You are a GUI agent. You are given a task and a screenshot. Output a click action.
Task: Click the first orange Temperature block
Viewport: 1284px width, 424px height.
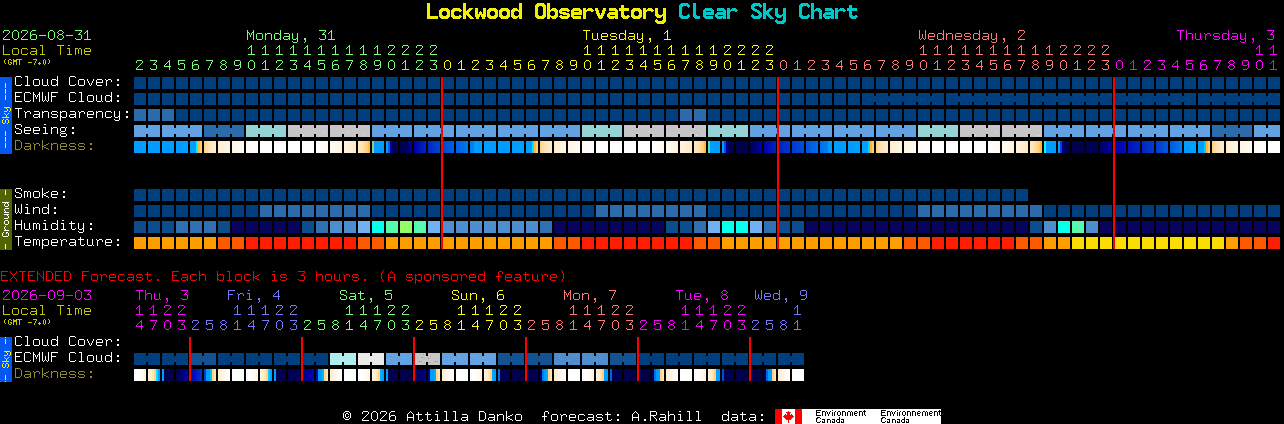pyautogui.click(x=140, y=243)
